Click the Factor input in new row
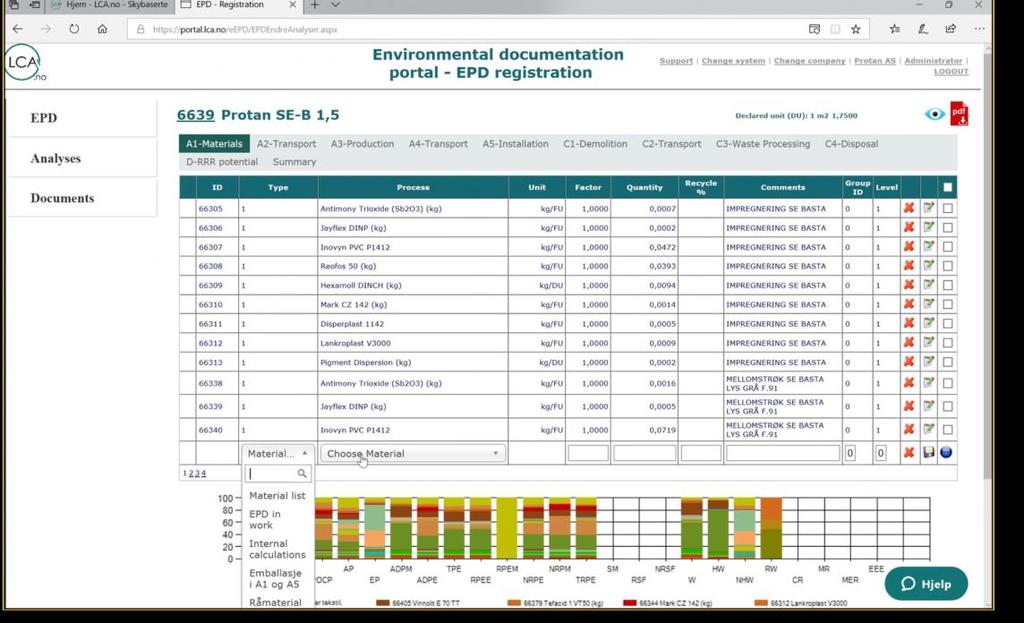This screenshot has width=1024, height=623. click(588, 453)
